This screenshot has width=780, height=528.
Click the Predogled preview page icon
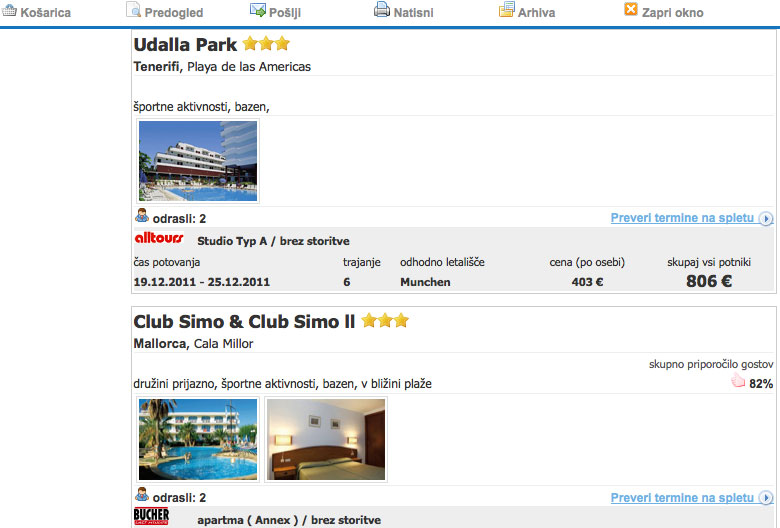coord(133,9)
